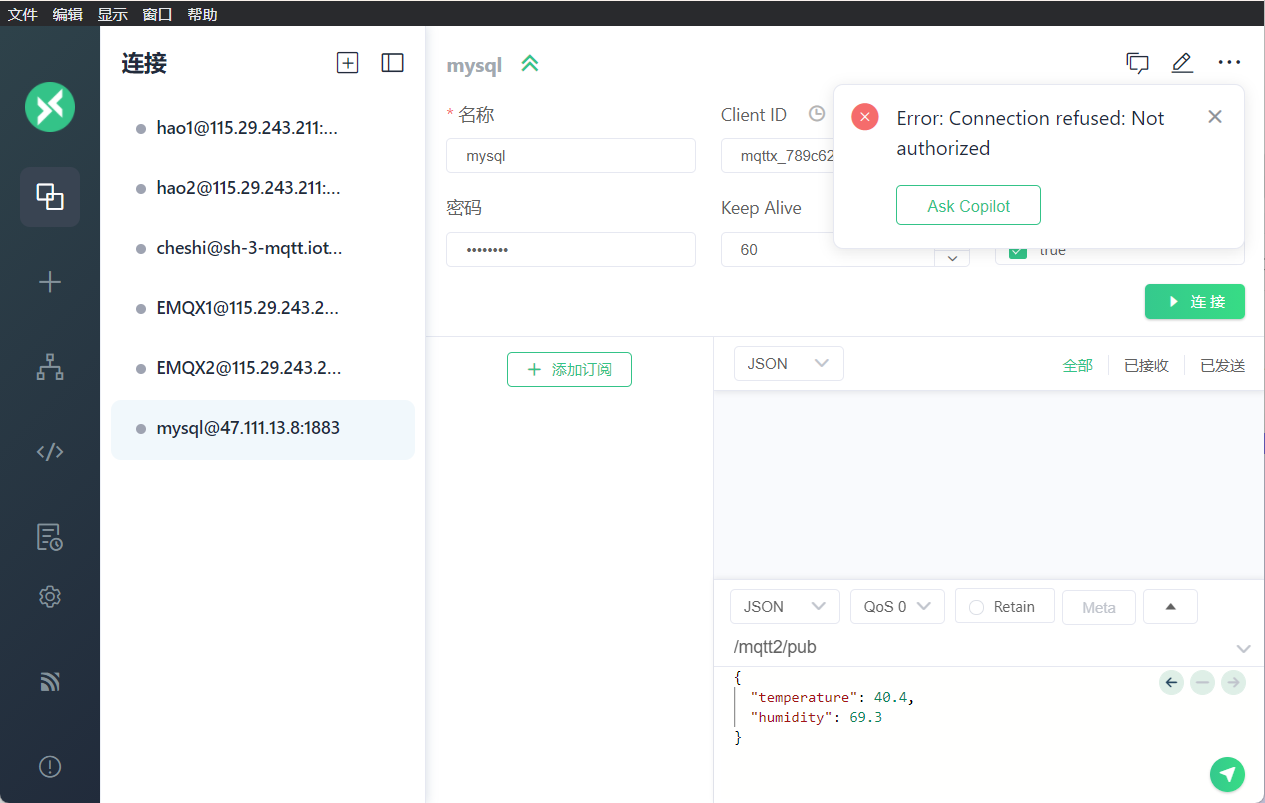Collapse the mysql connection details chevron
The height and width of the screenshot is (803, 1265).
530,64
